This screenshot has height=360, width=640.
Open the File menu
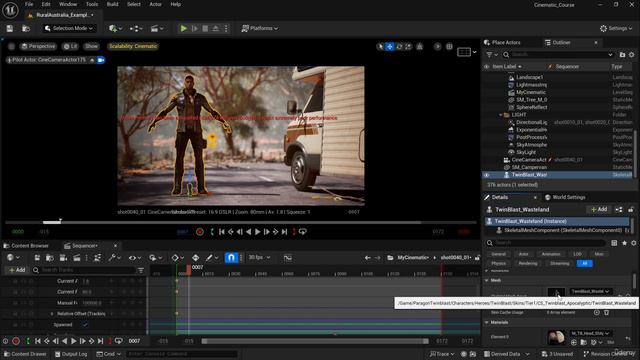click(29, 4)
